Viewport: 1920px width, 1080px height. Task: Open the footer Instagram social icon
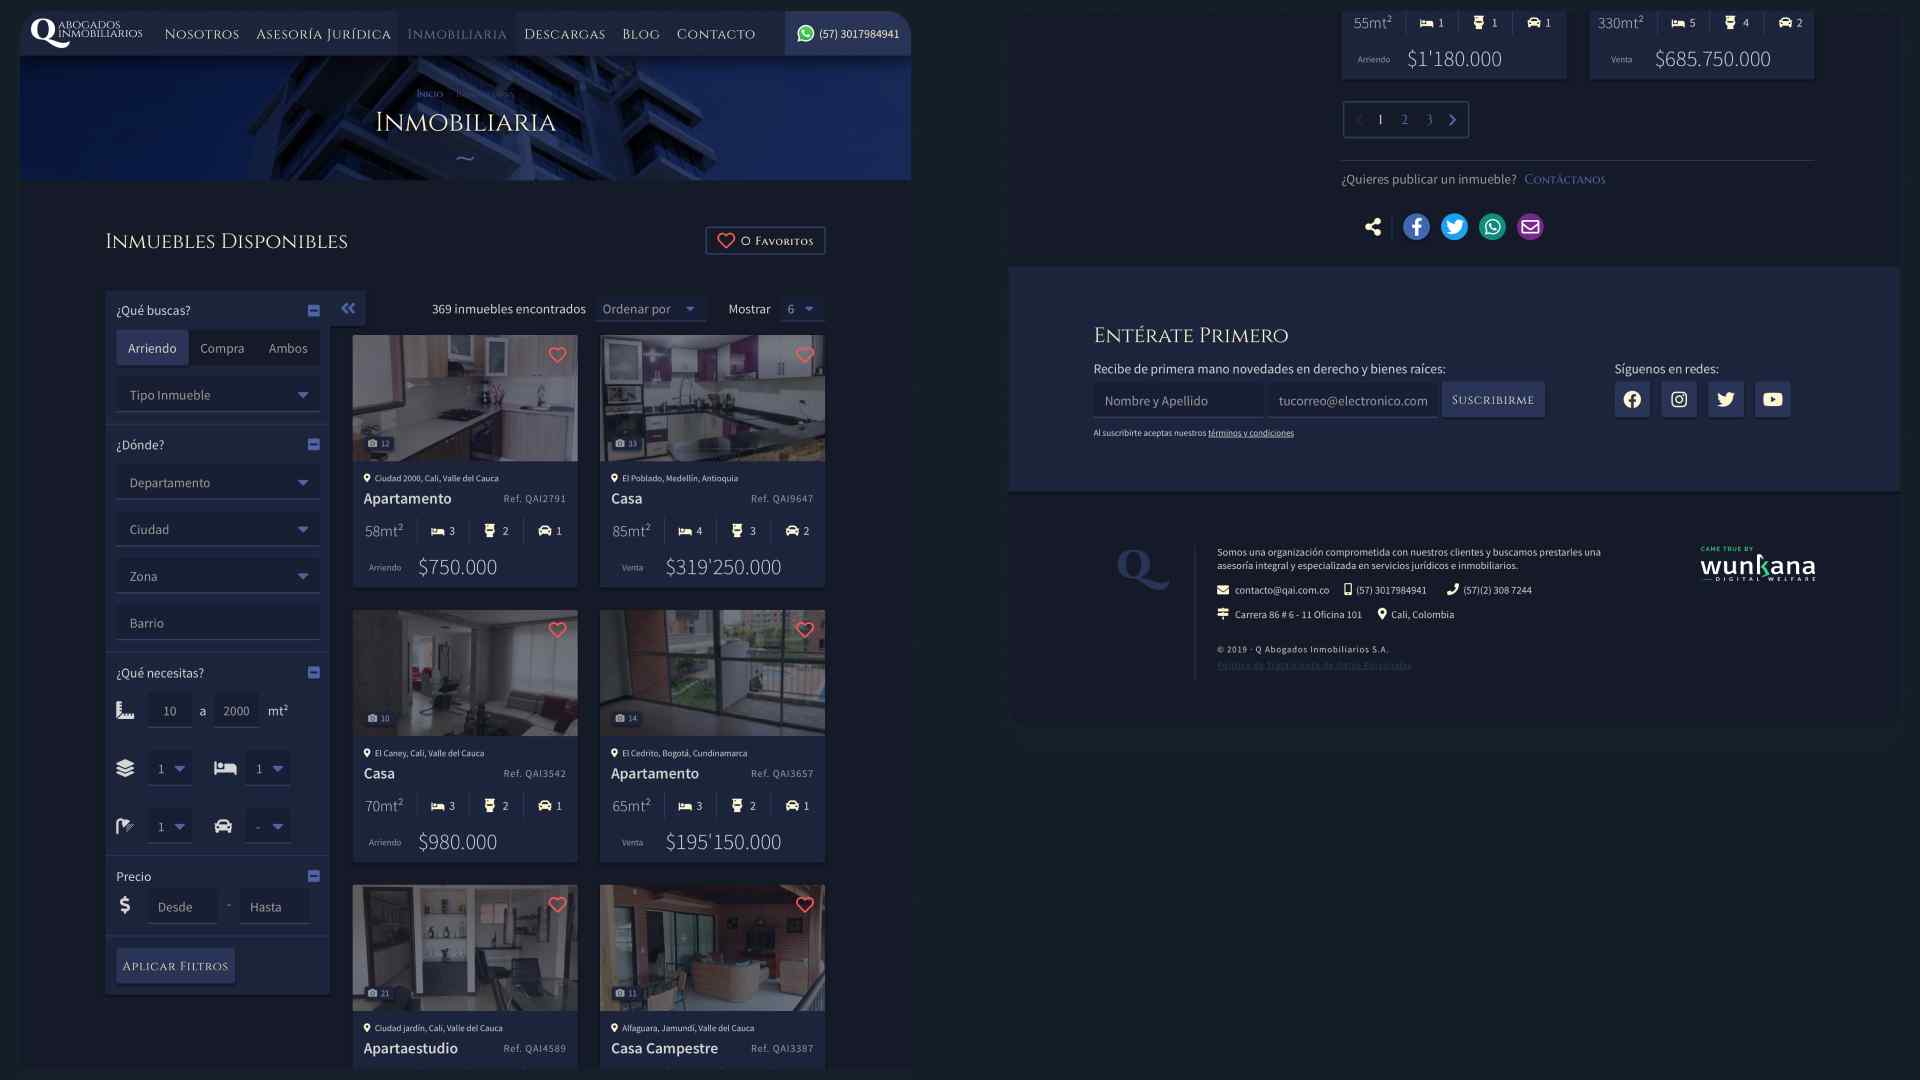1679,400
